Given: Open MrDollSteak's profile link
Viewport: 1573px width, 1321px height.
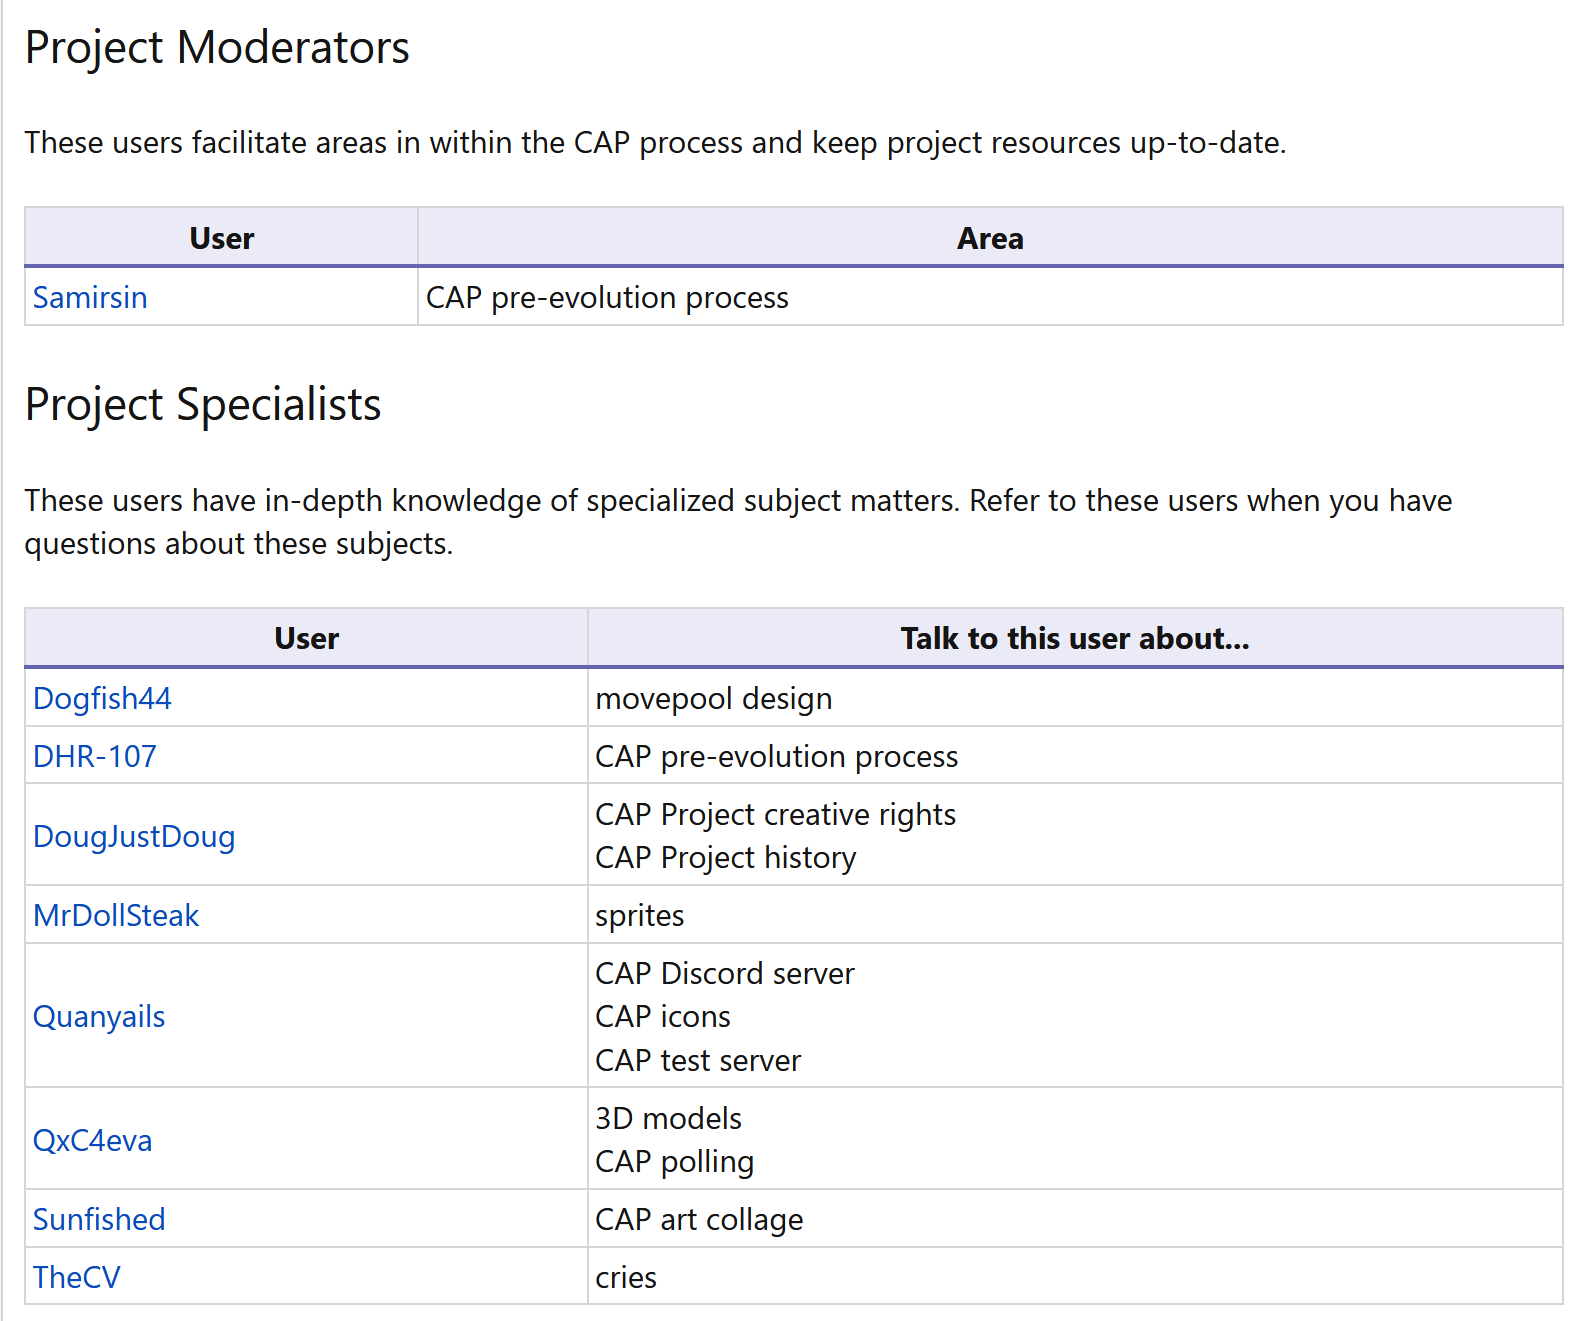Looking at the screenshot, I should tap(116, 915).
